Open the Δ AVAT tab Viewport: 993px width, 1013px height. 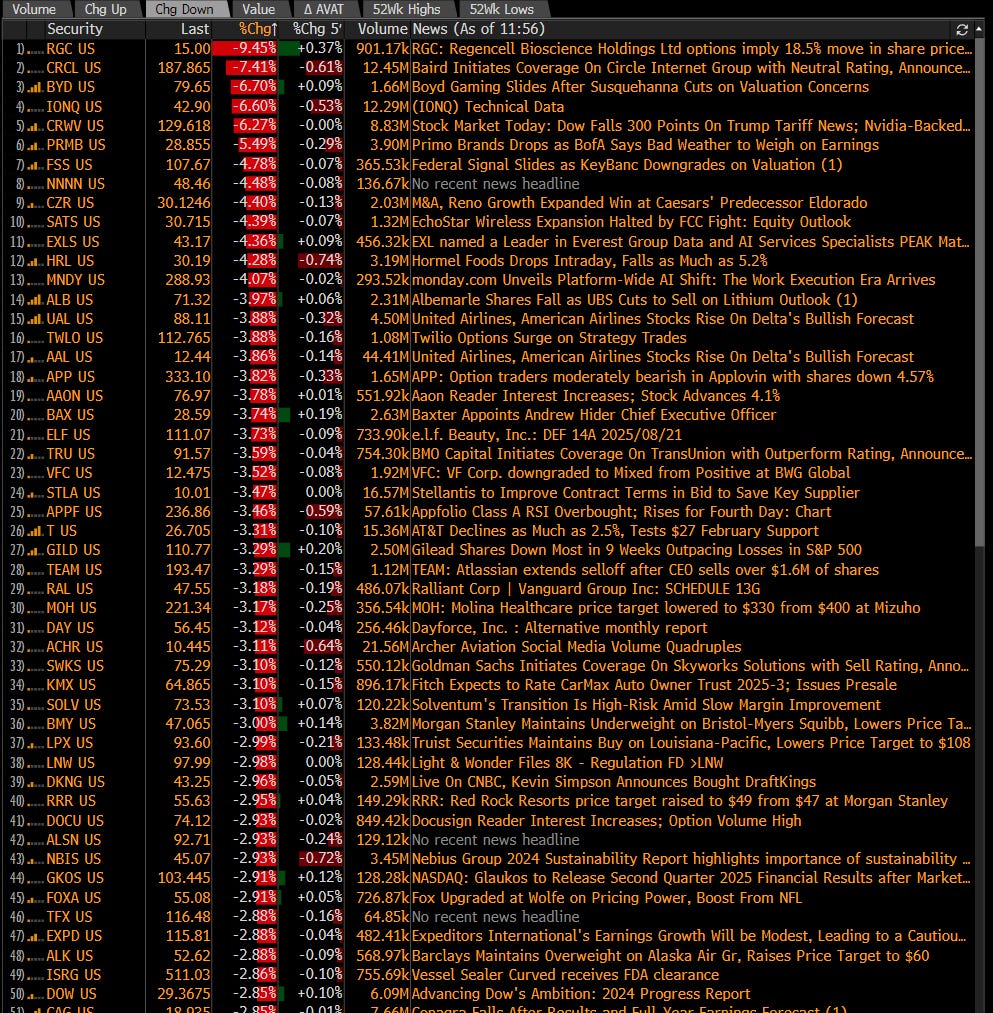pyautogui.click(x=324, y=9)
